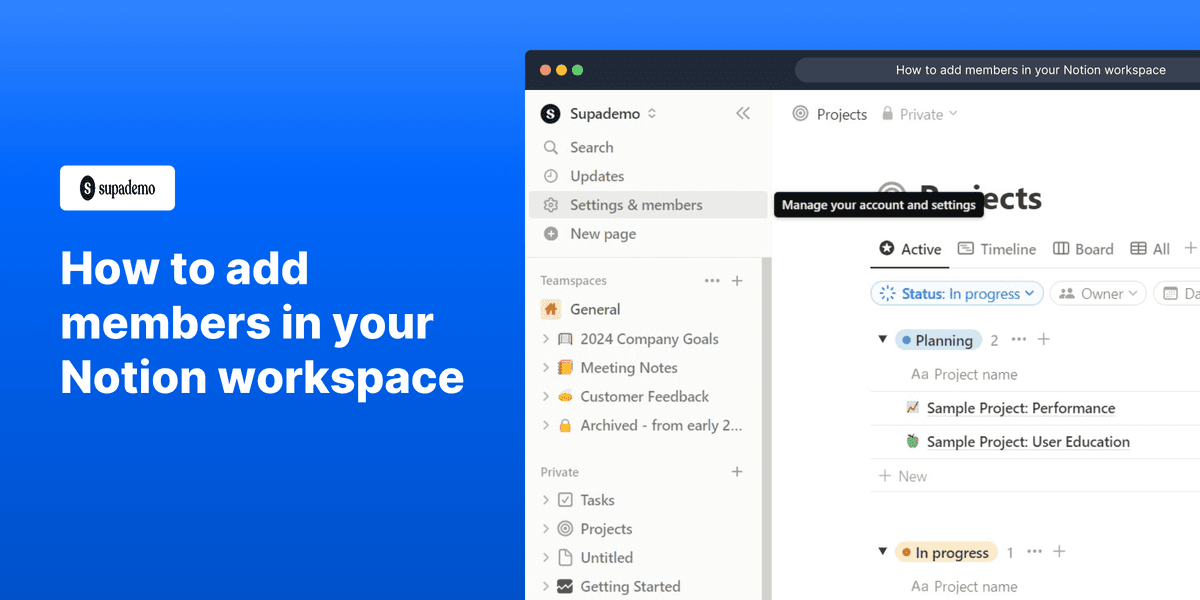Image resolution: width=1200 pixels, height=600 pixels.
Task: Open the Tasks page checkbox icon
Action: pos(568,499)
